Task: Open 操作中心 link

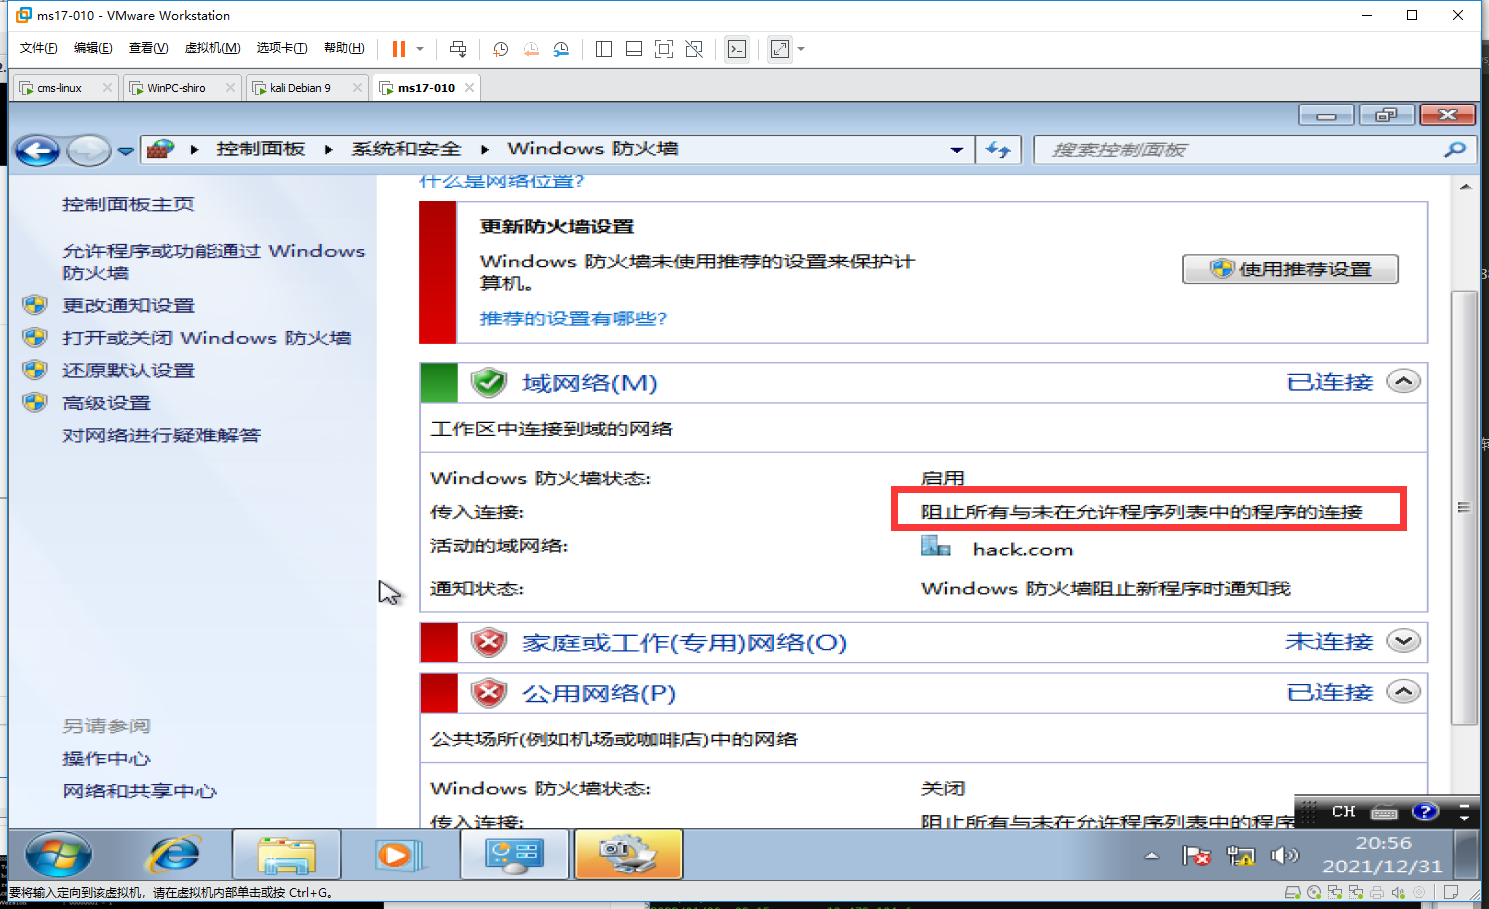Action: [106, 758]
